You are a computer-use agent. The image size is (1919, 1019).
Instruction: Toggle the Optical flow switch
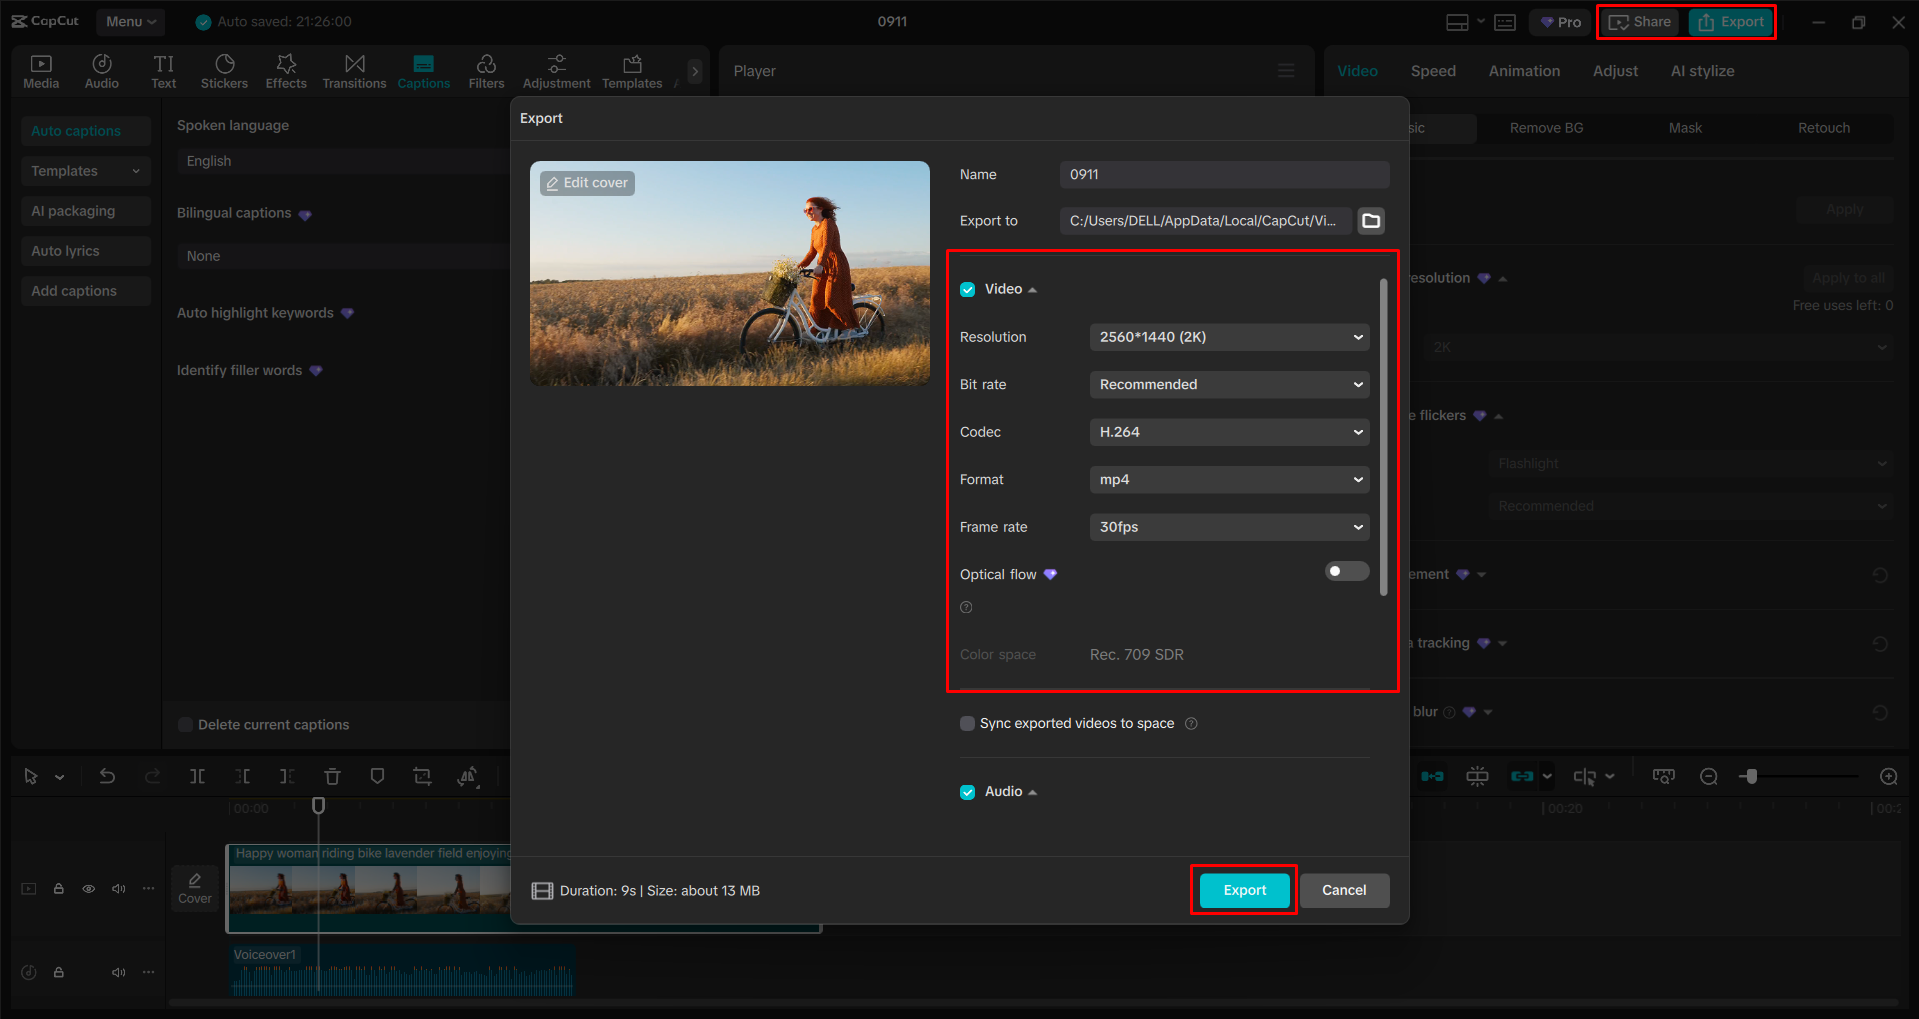1346,571
